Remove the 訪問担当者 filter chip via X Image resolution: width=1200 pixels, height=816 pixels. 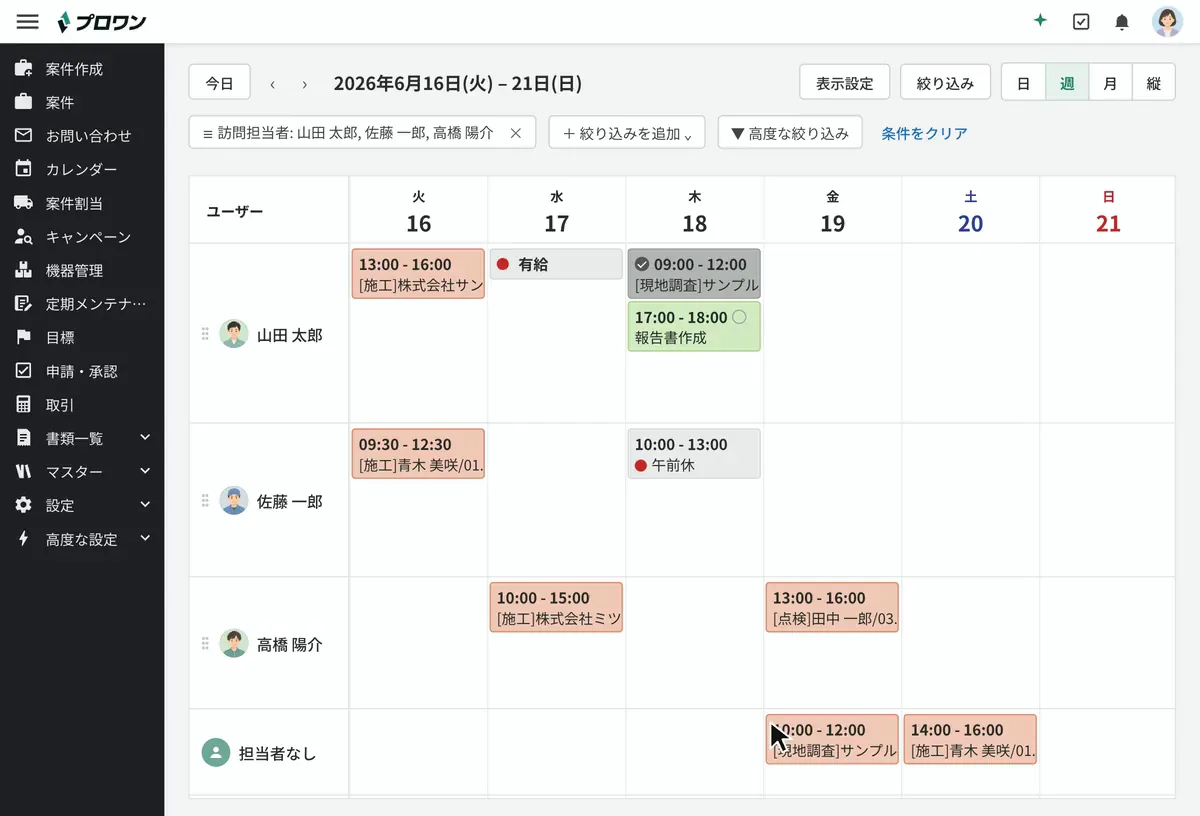[516, 133]
